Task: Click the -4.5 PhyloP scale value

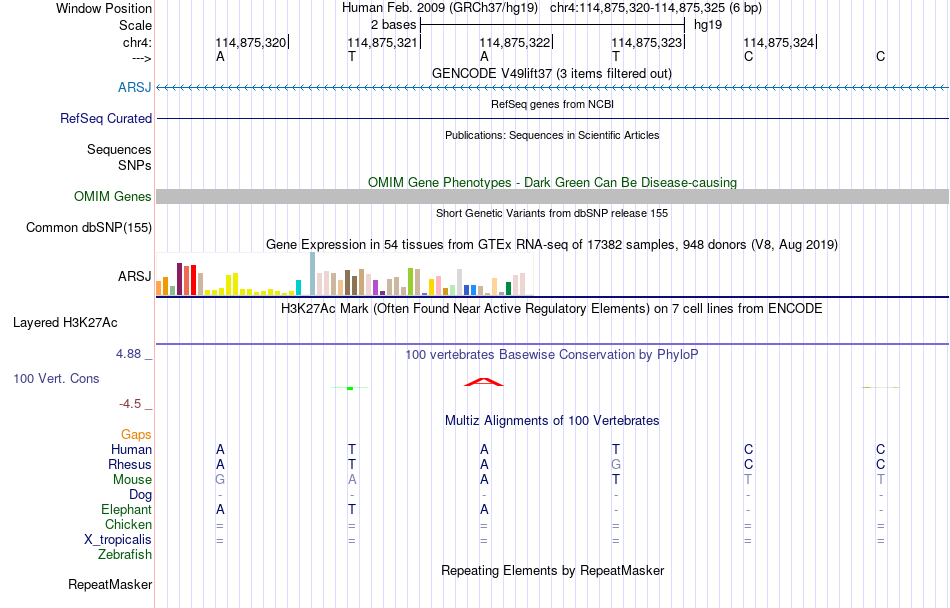Action: tap(130, 403)
